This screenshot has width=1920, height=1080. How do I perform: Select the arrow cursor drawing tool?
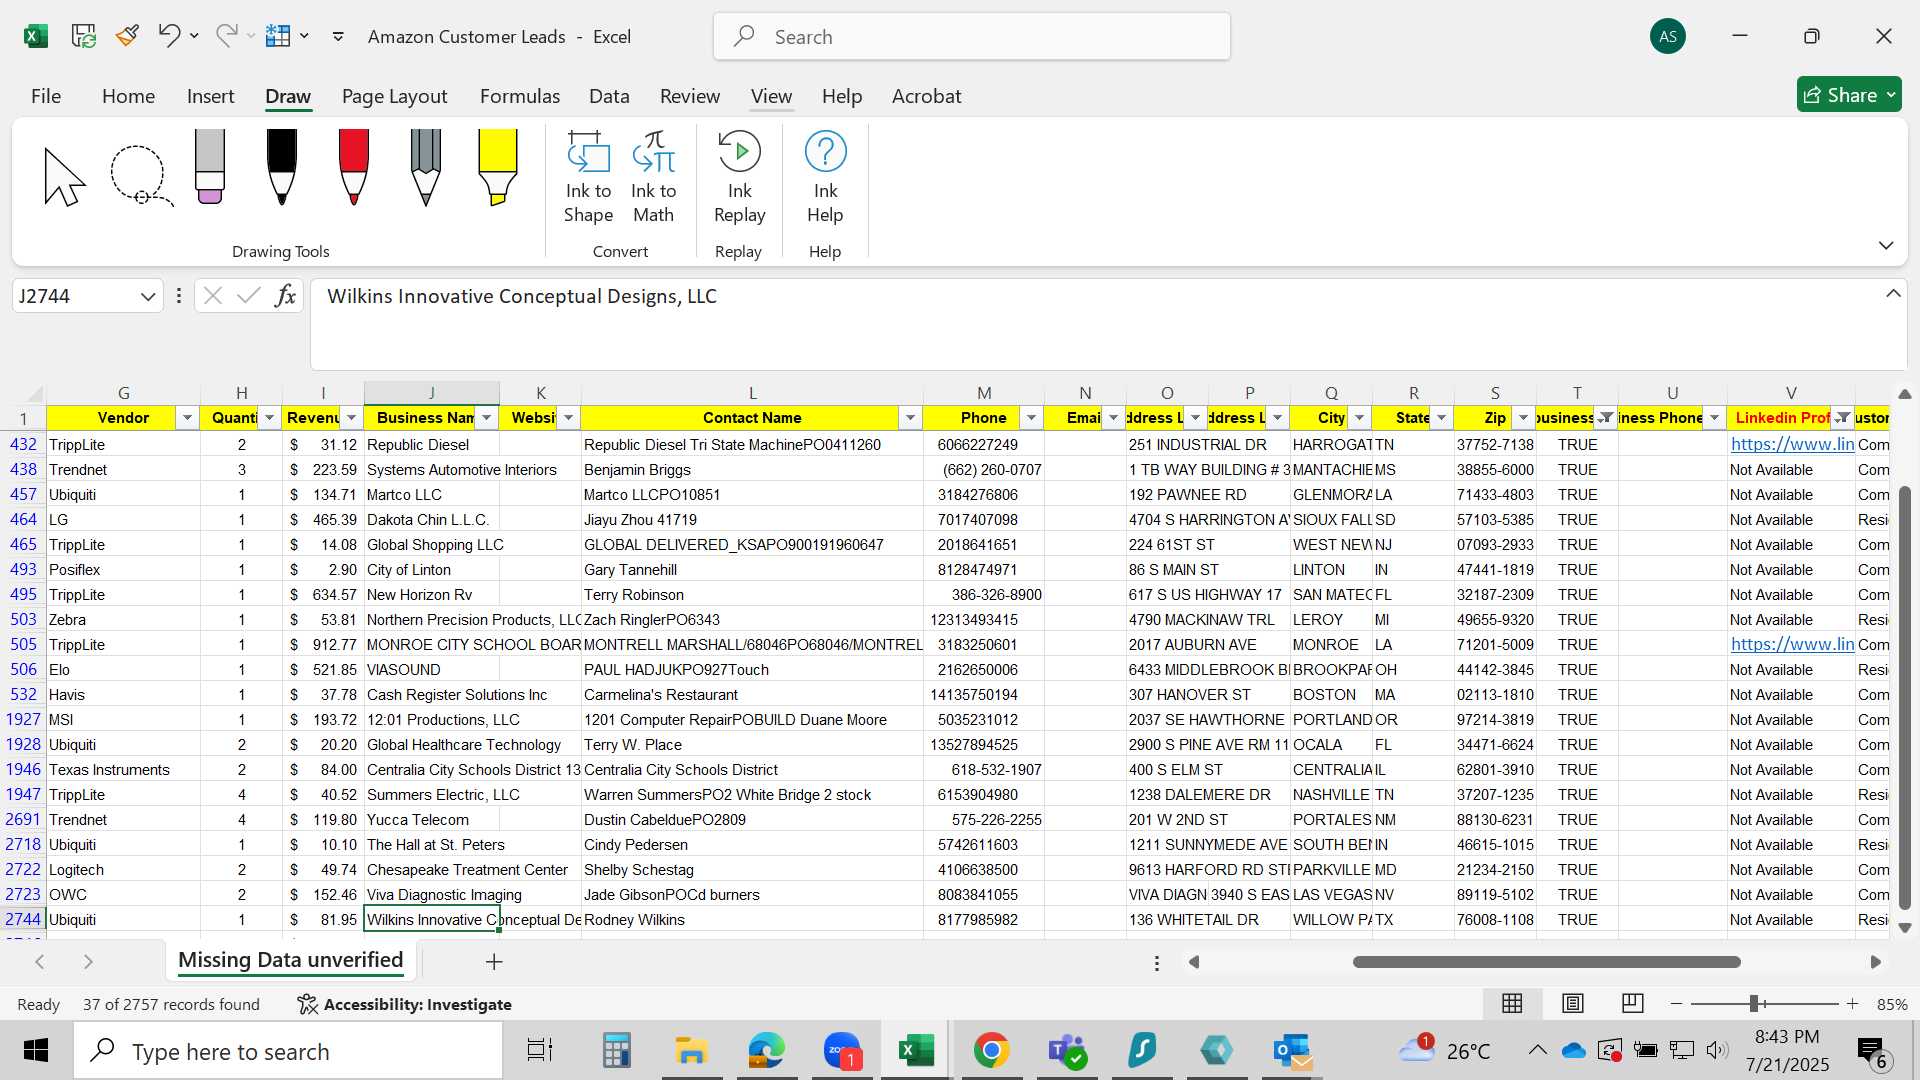coord(65,176)
